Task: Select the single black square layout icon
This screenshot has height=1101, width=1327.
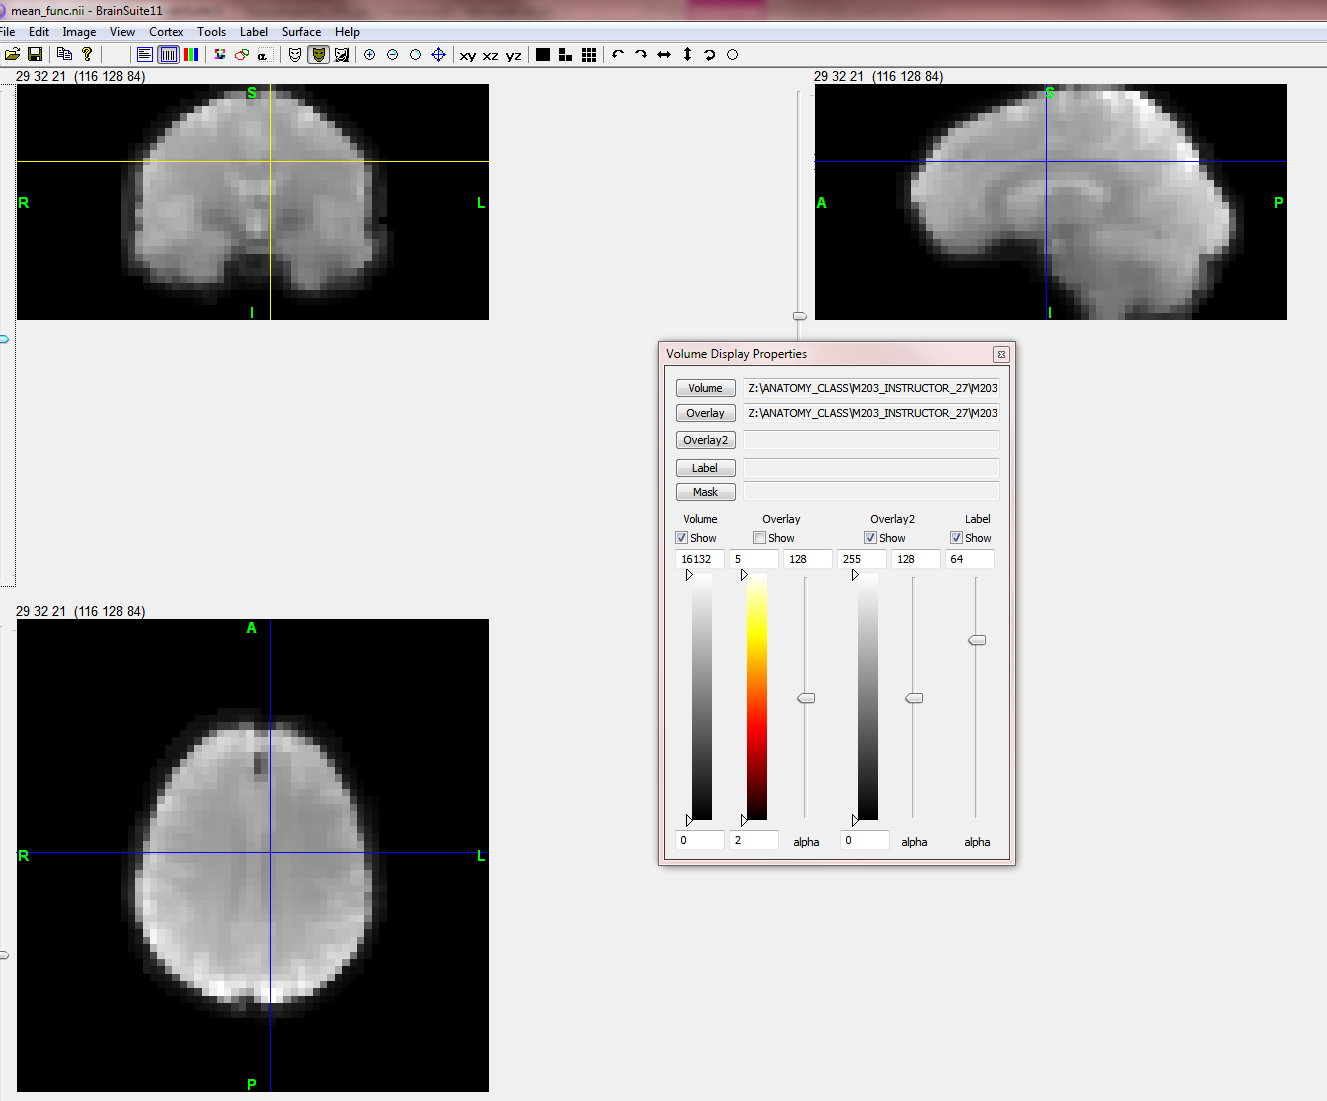Action: point(543,54)
